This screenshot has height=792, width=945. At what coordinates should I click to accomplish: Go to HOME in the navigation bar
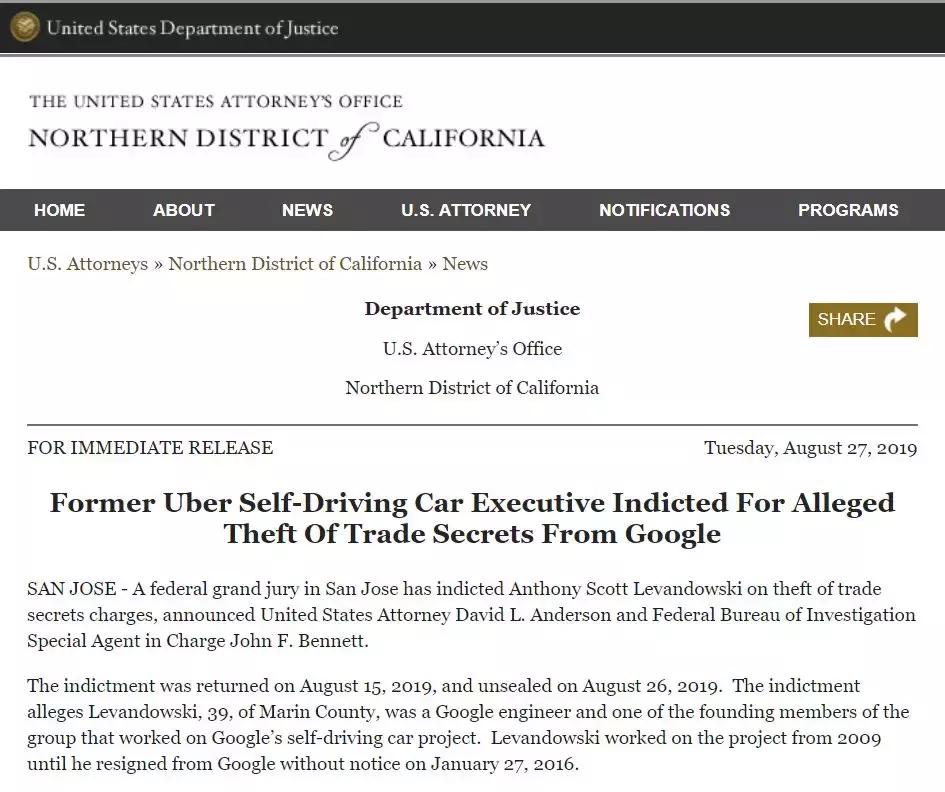pyautogui.click(x=59, y=210)
